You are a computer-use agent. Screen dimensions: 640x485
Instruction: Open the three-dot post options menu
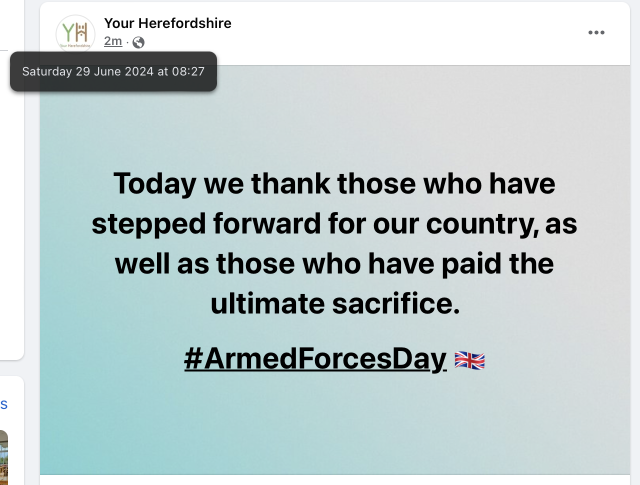click(596, 32)
